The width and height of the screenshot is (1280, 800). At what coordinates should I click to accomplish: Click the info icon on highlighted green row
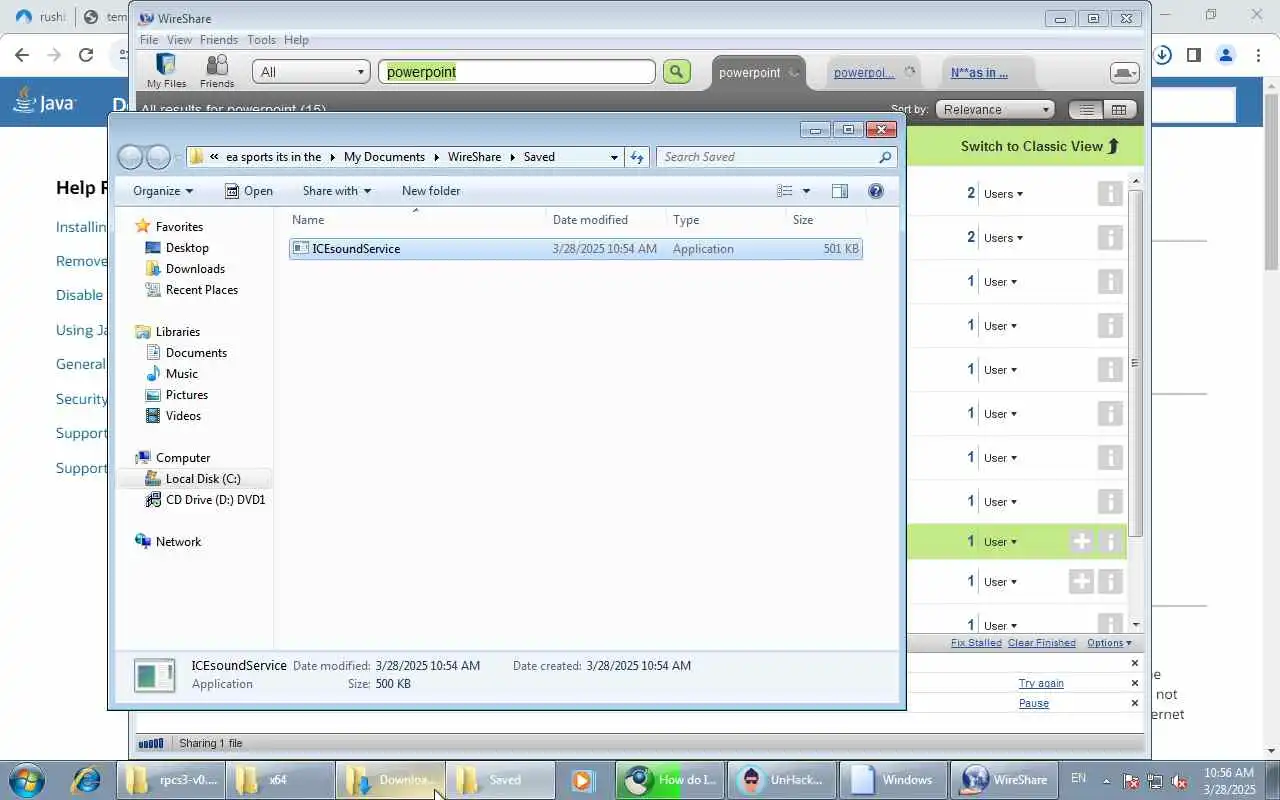click(x=1109, y=542)
